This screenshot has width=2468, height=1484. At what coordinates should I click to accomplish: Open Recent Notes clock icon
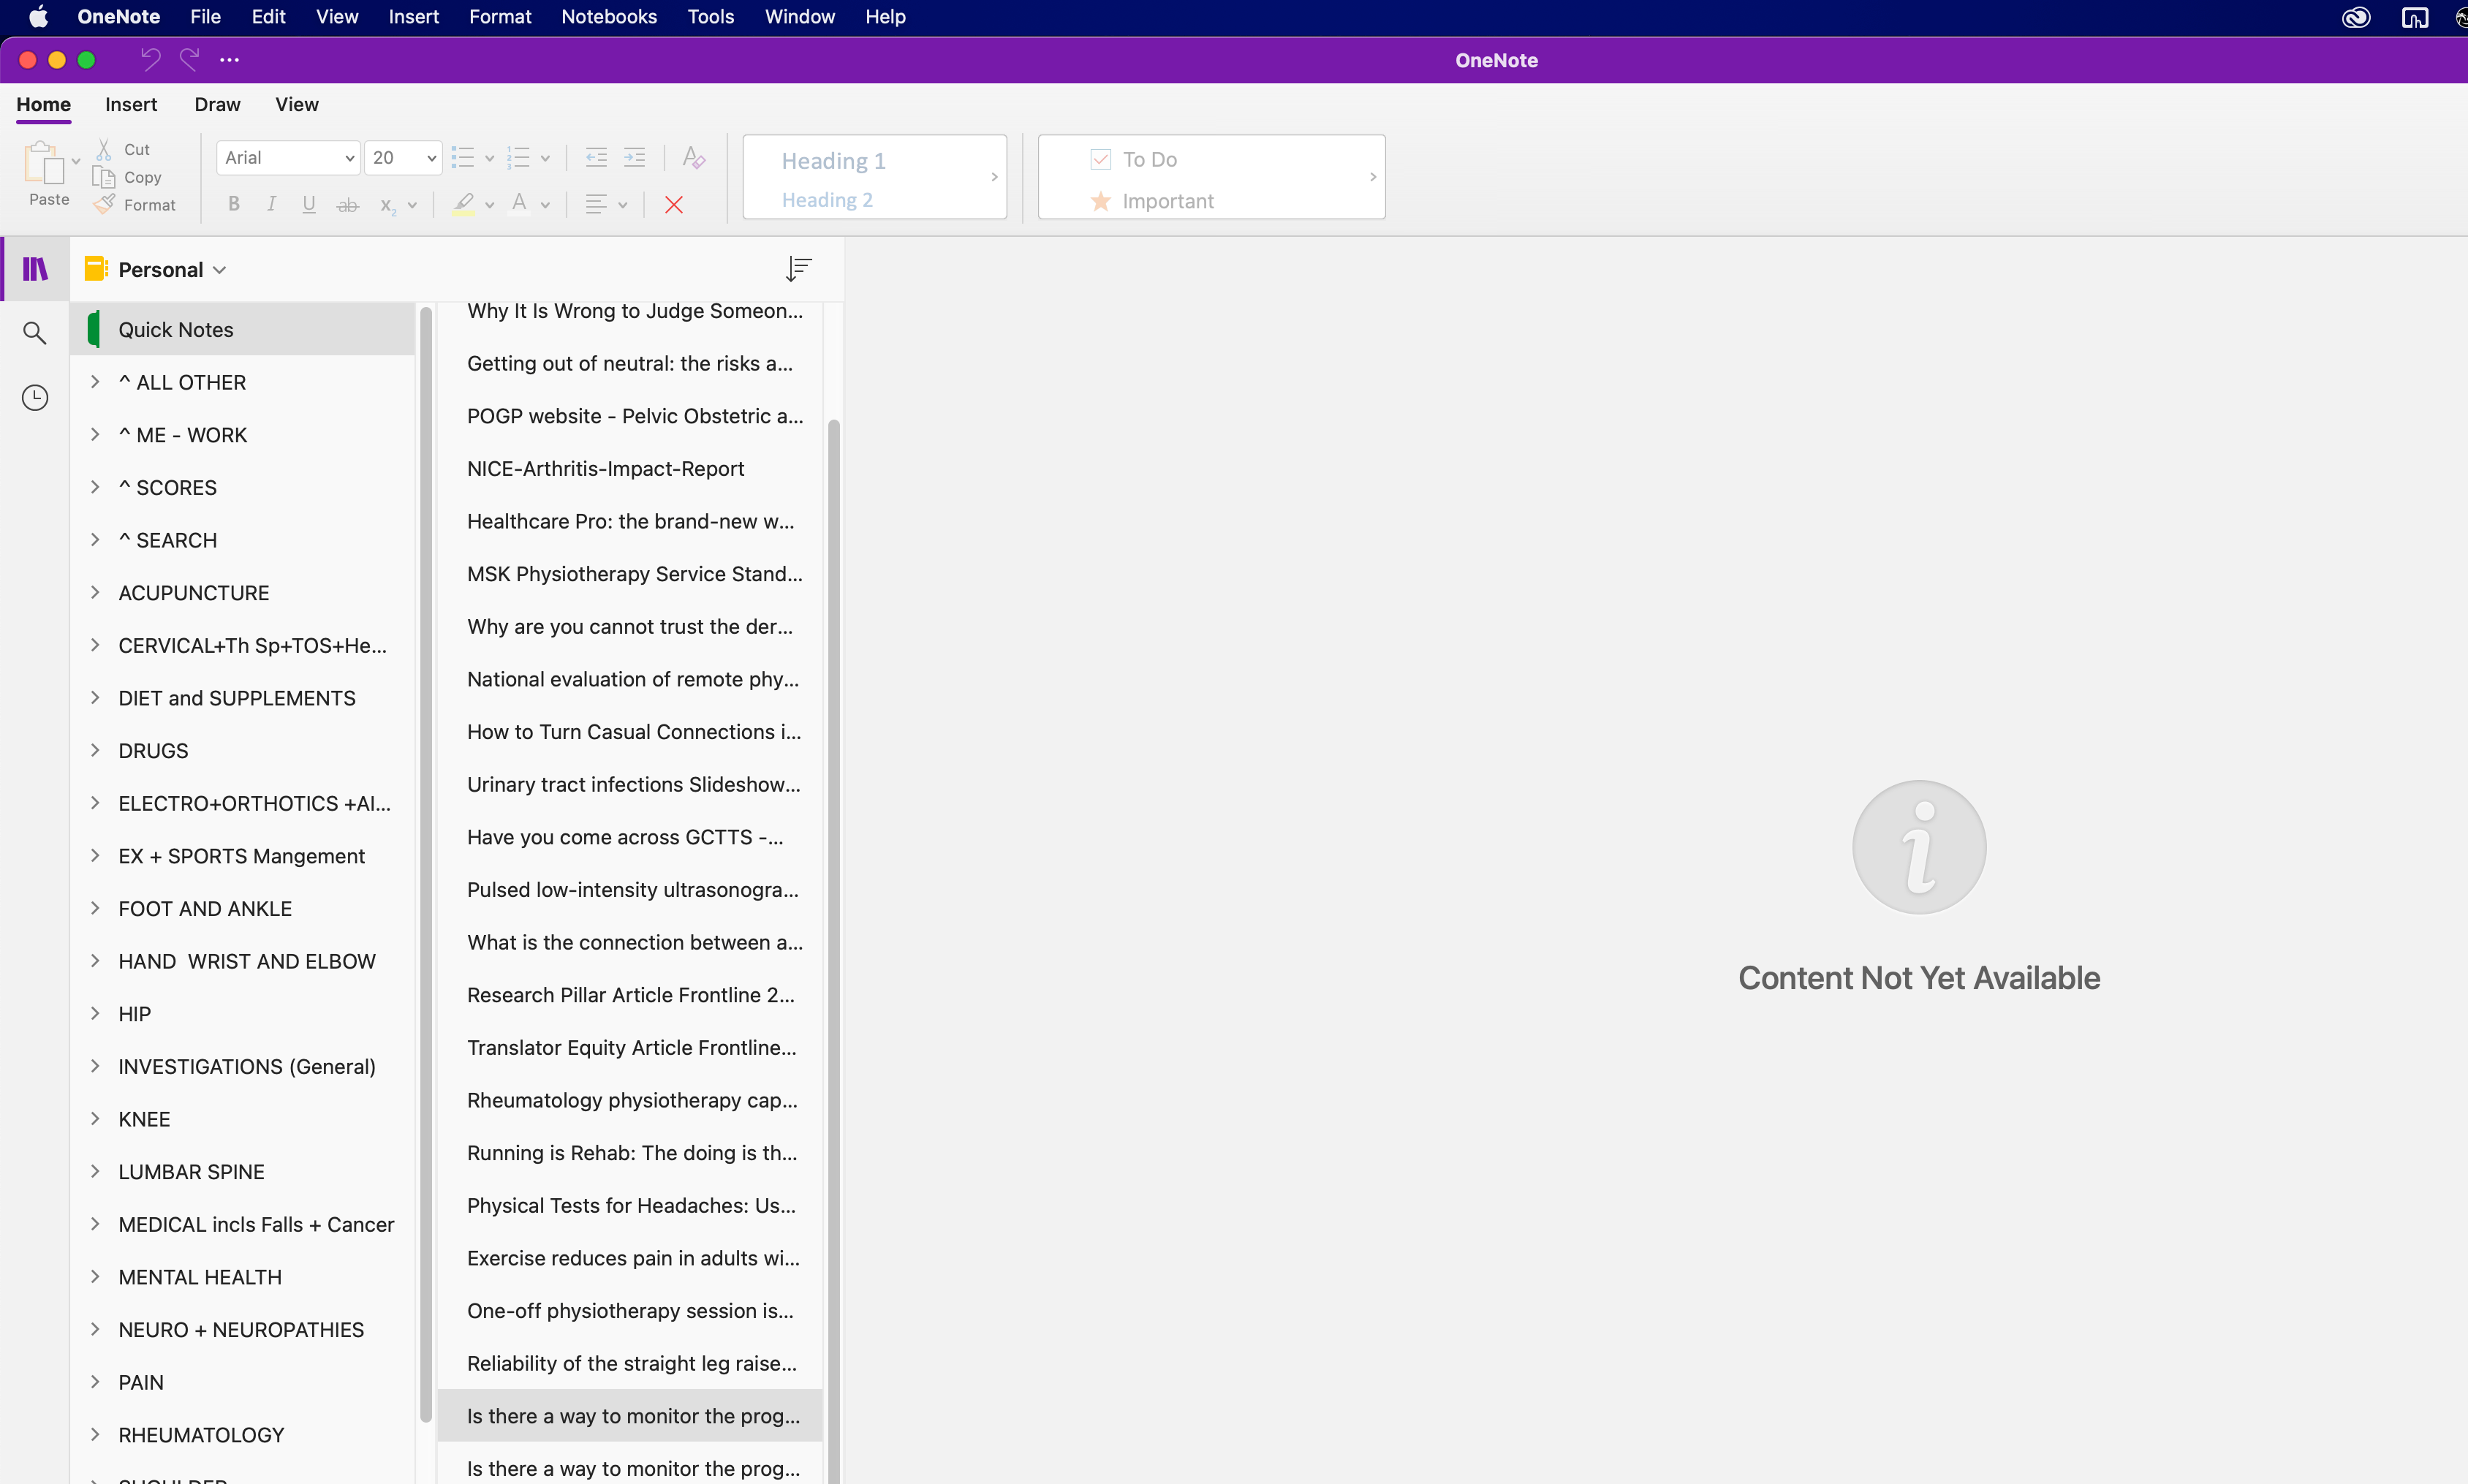tap(35, 398)
